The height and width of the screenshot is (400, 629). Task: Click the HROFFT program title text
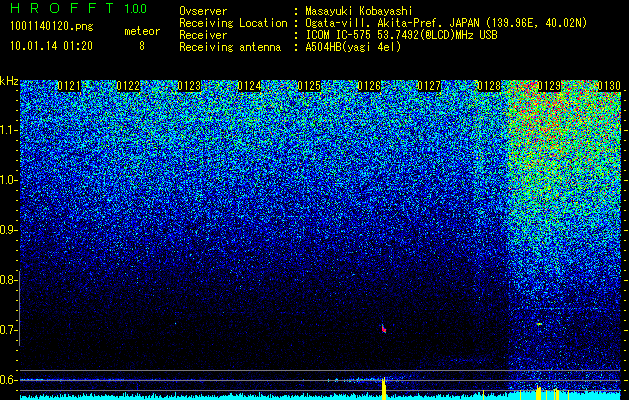click(x=62, y=8)
